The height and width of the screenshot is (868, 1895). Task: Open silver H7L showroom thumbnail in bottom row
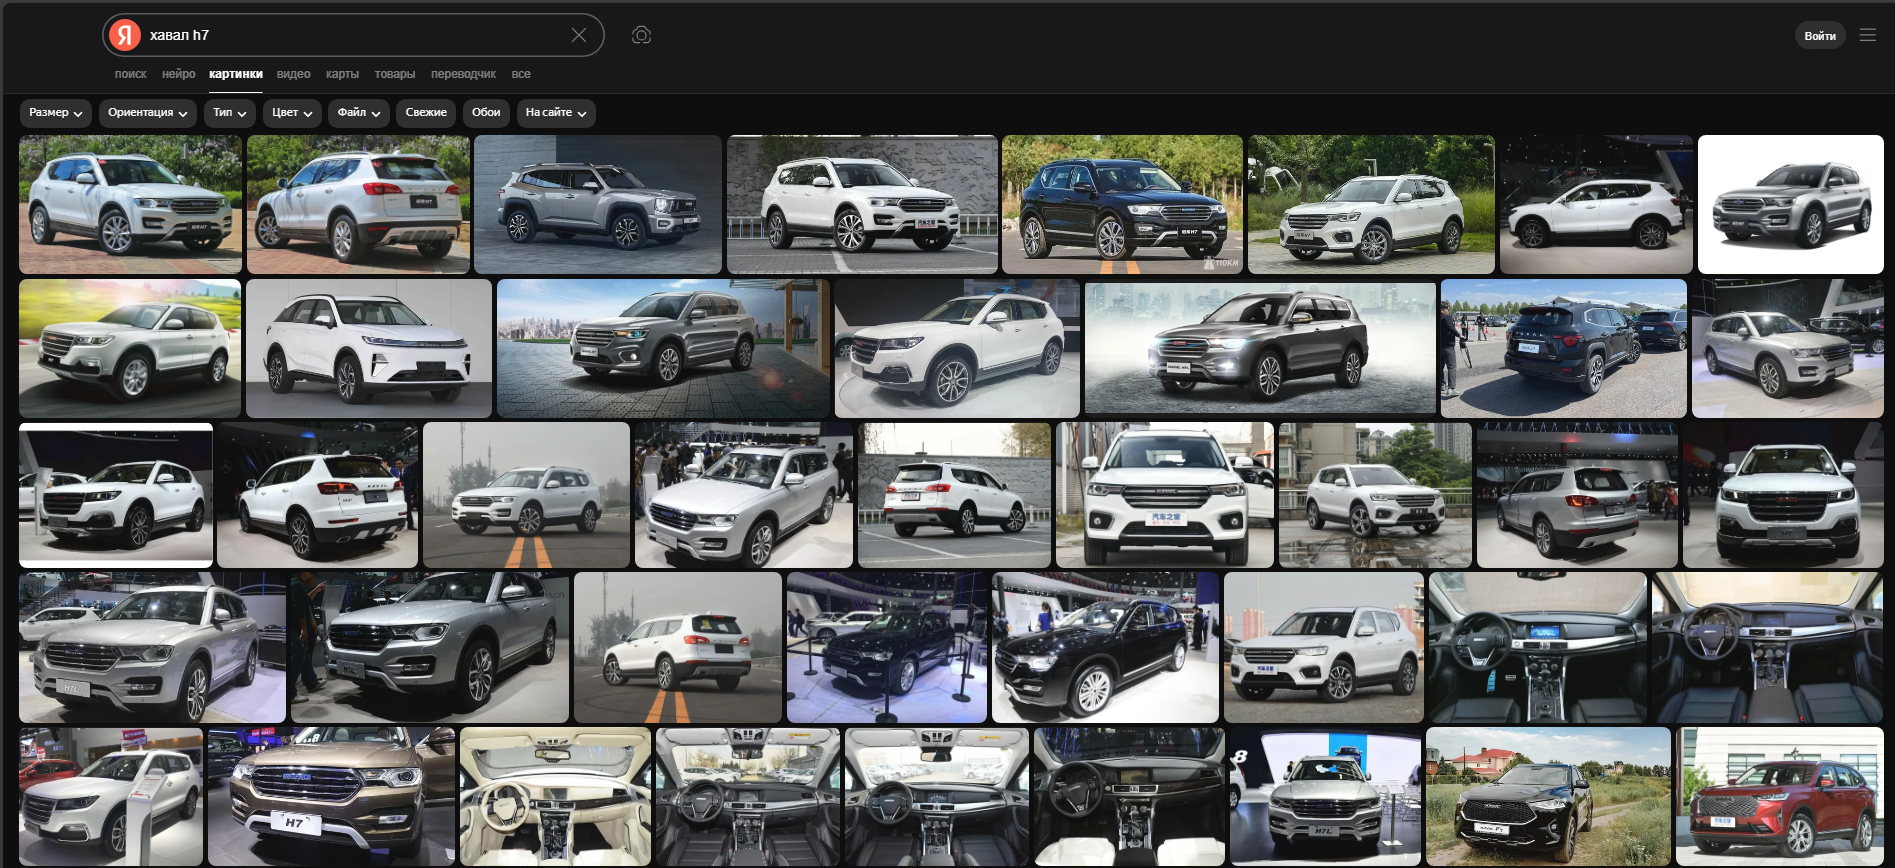1325,797
